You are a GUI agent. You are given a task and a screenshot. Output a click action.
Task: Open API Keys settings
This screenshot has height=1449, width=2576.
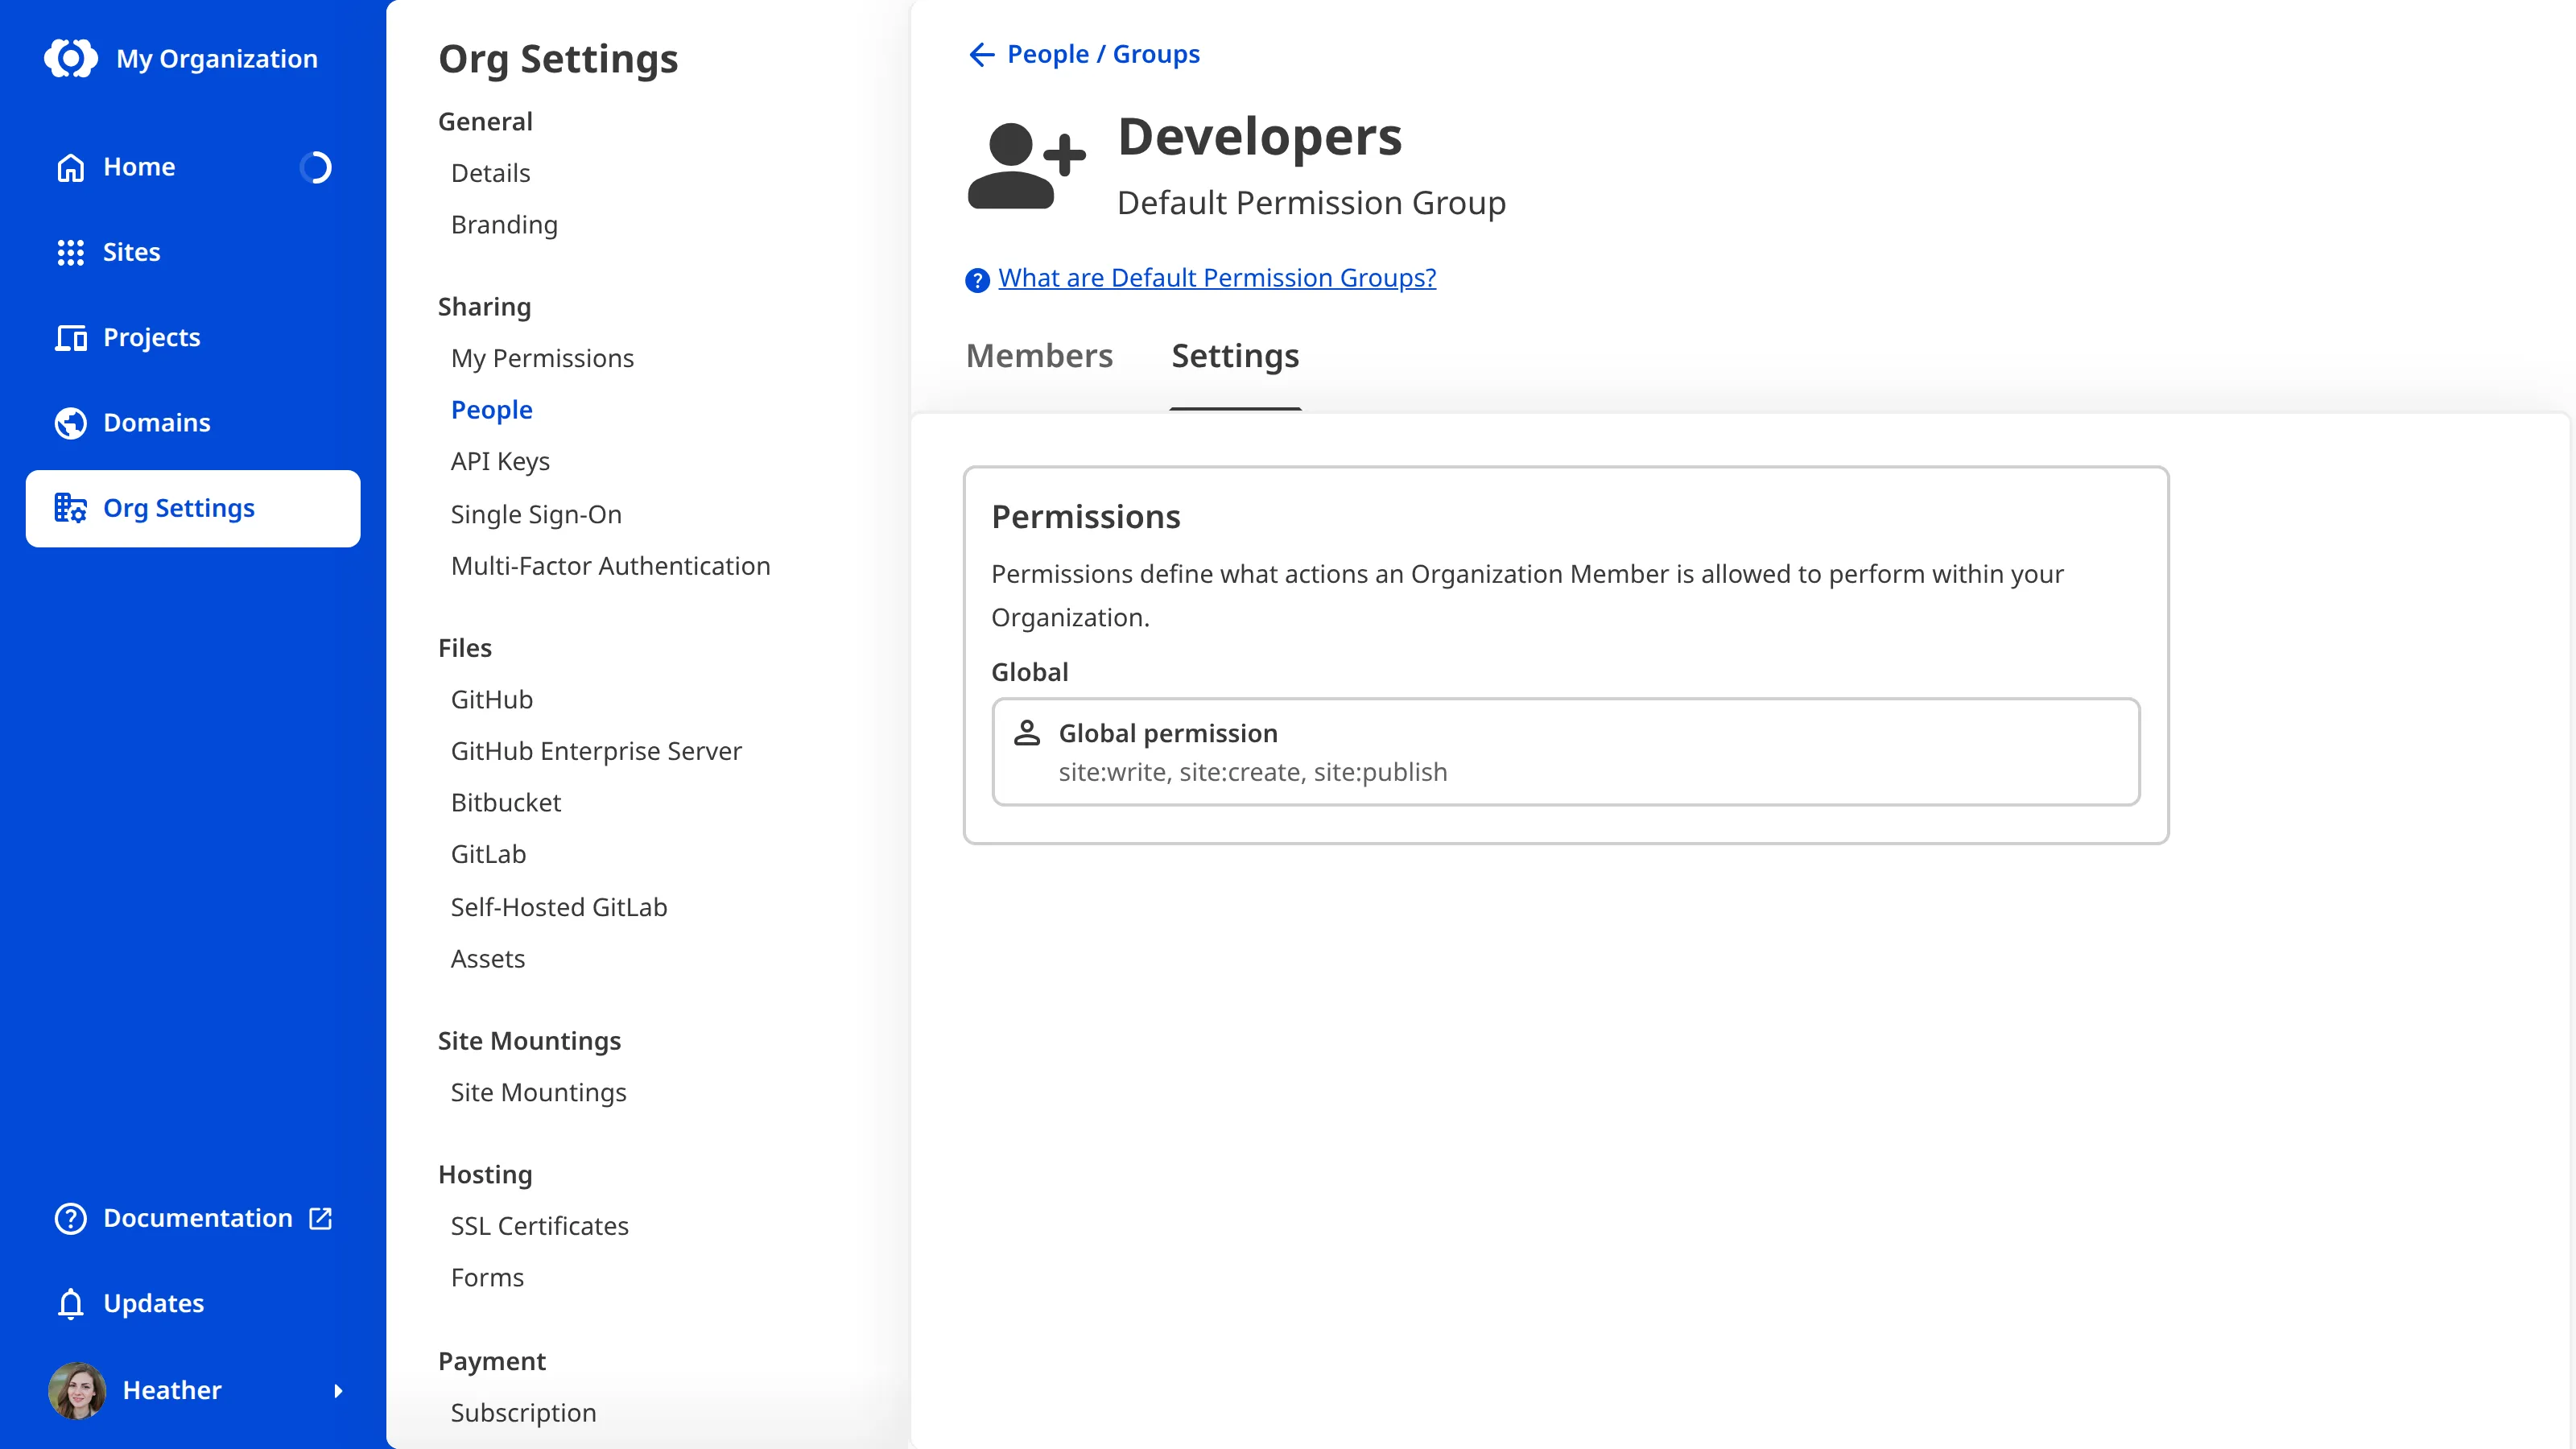[x=500, y=461]
